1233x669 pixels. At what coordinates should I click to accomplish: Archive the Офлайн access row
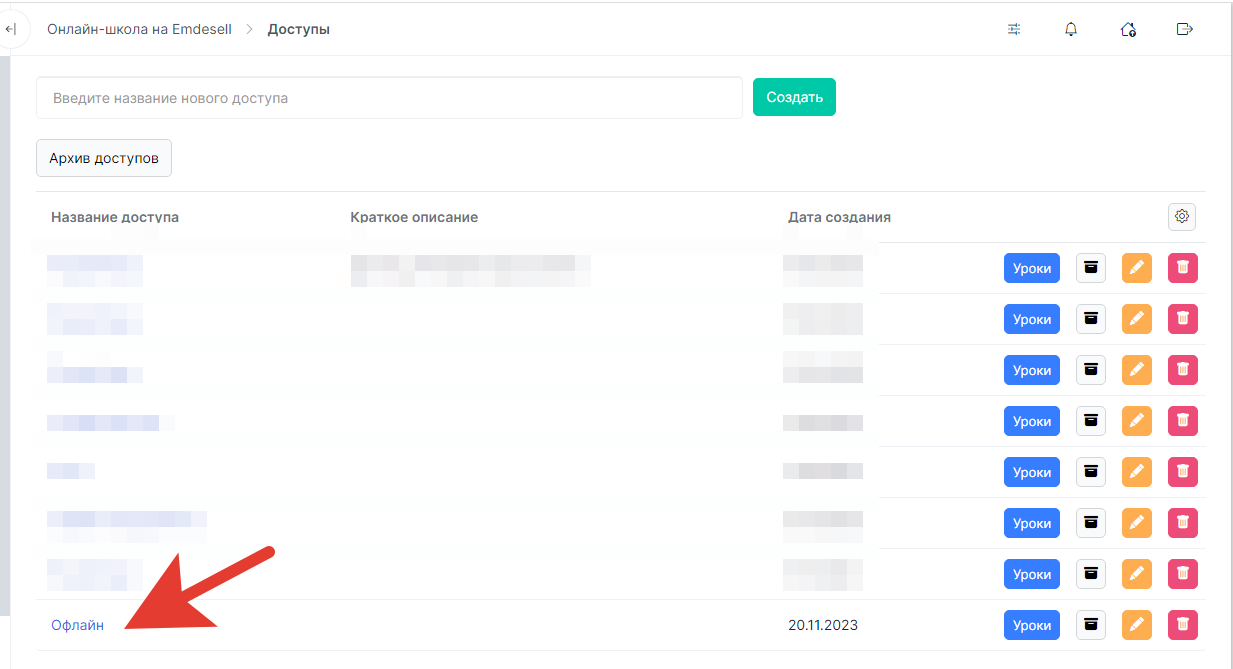[1091, 625]
